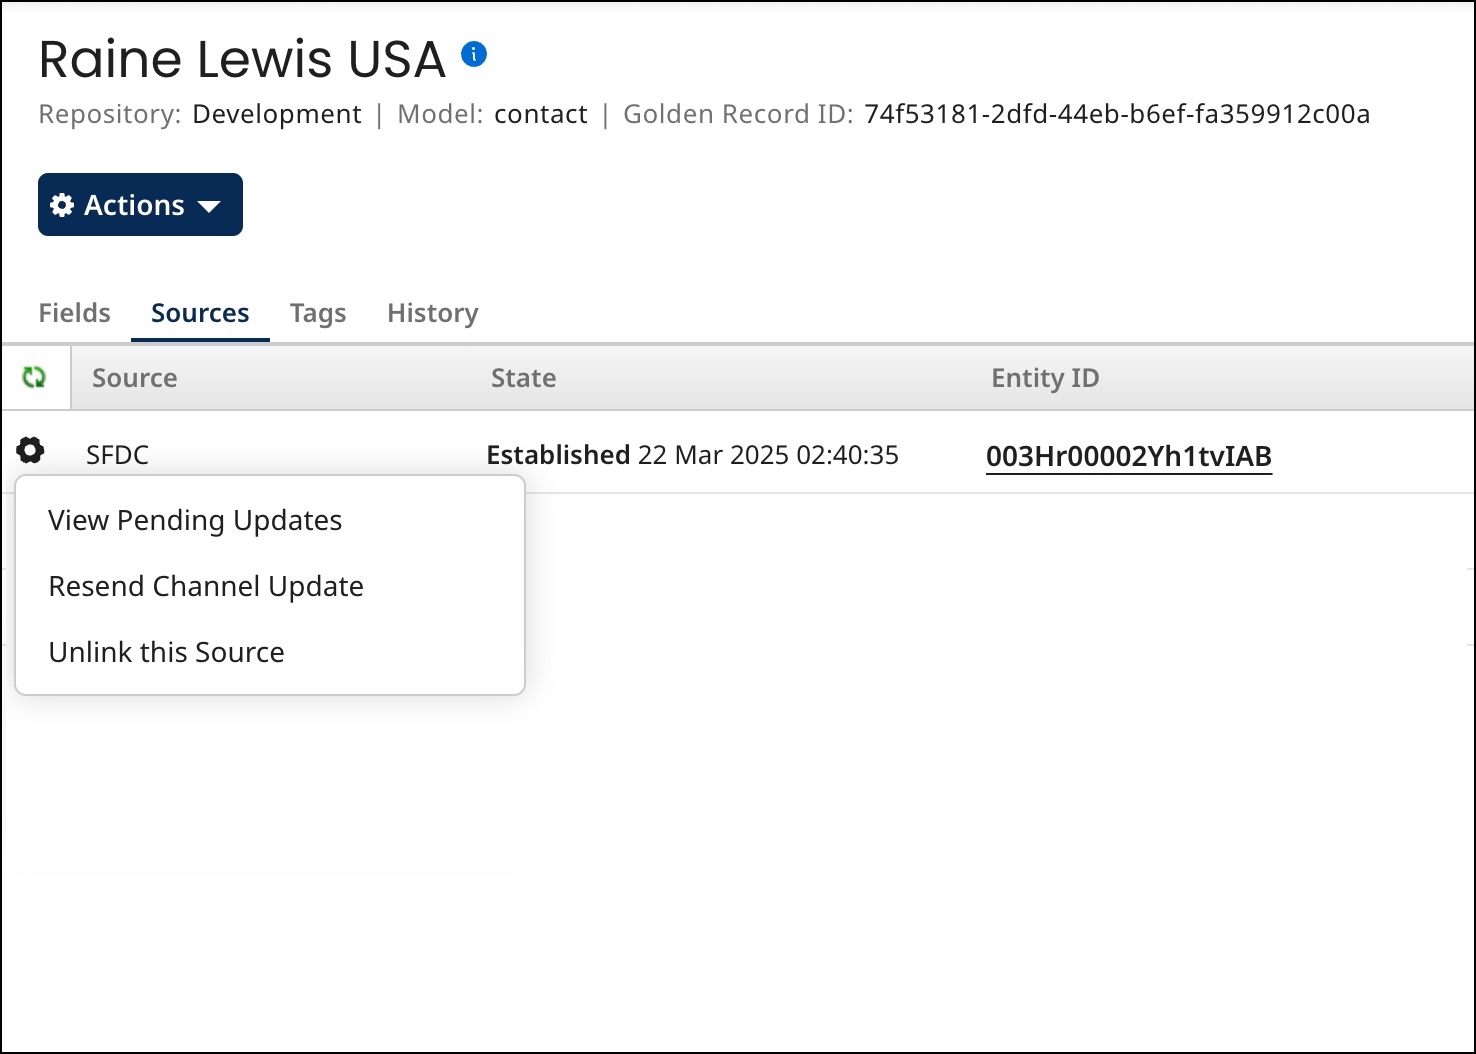Click Unlink this Source option
This screenshot has height=1054, width=1476.
(x=167, y=652)
